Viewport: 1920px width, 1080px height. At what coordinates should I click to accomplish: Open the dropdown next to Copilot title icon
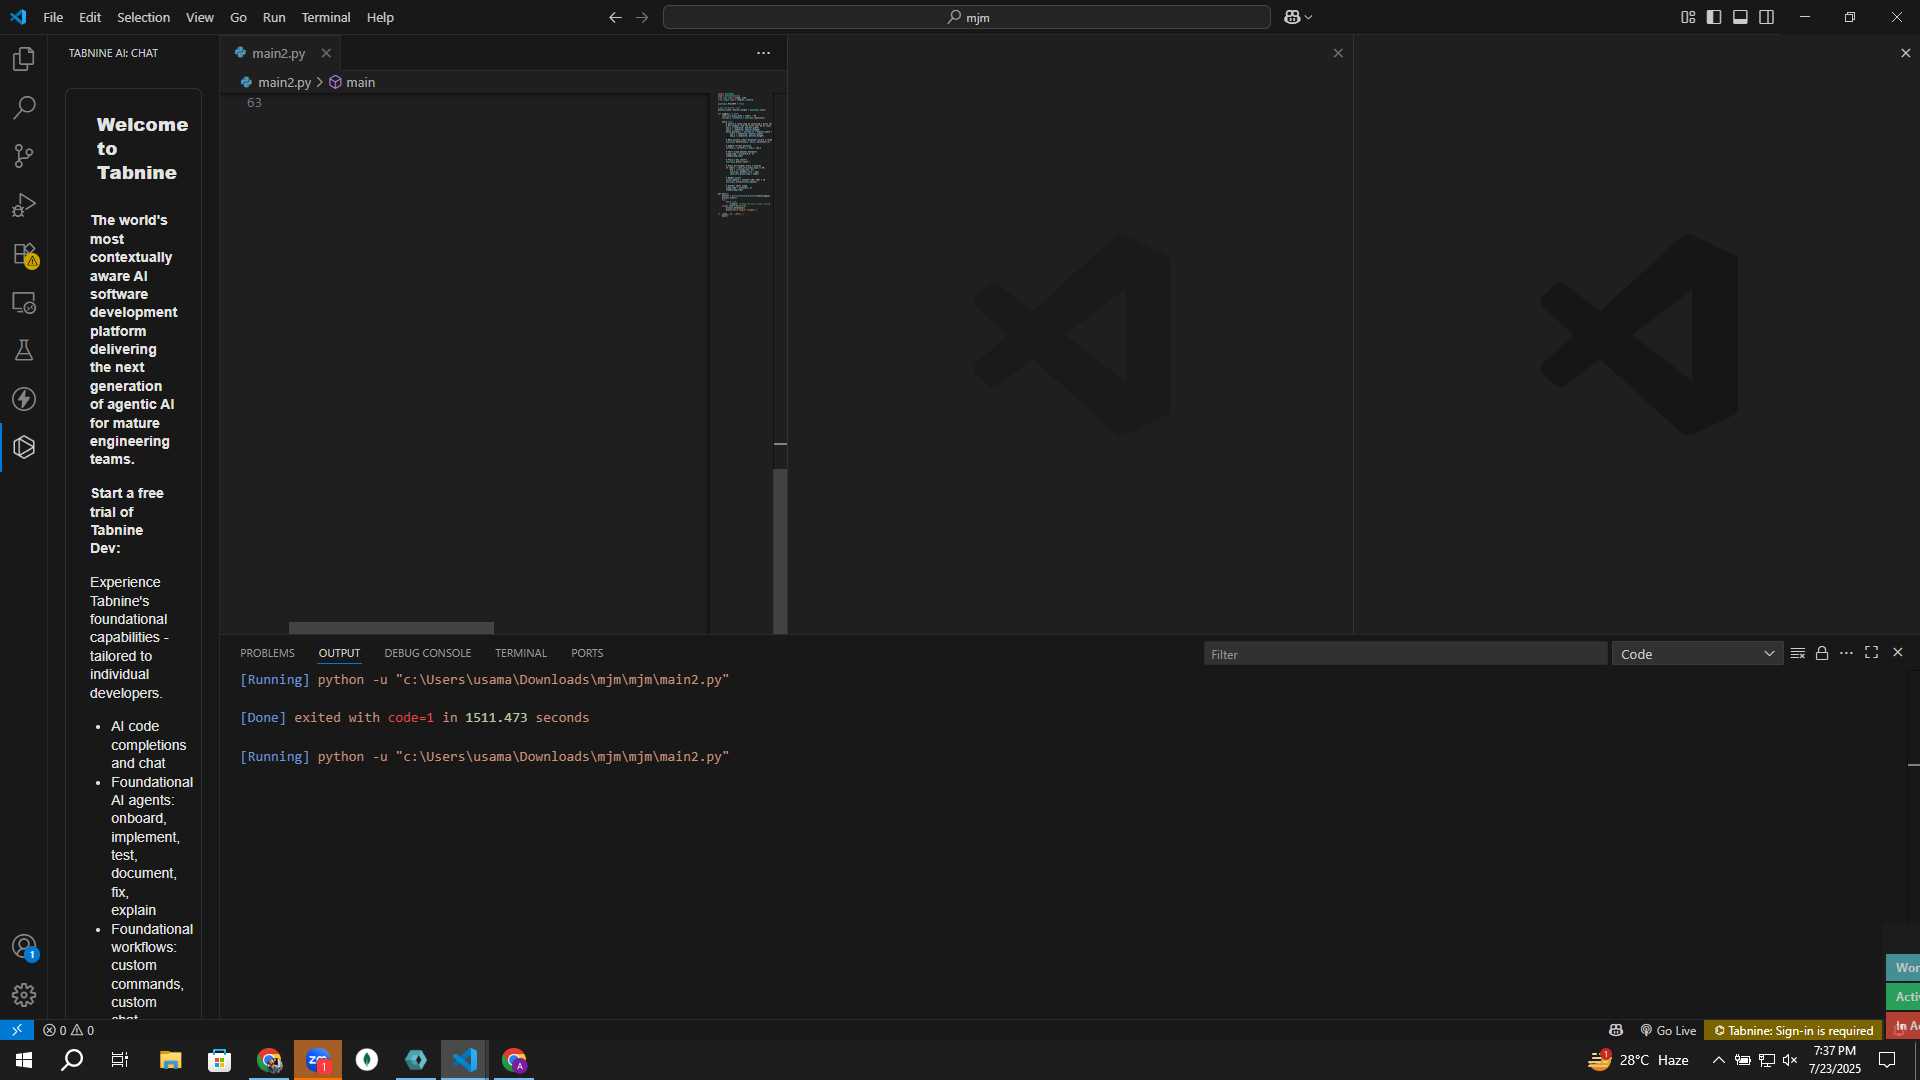click(1308, 17)
